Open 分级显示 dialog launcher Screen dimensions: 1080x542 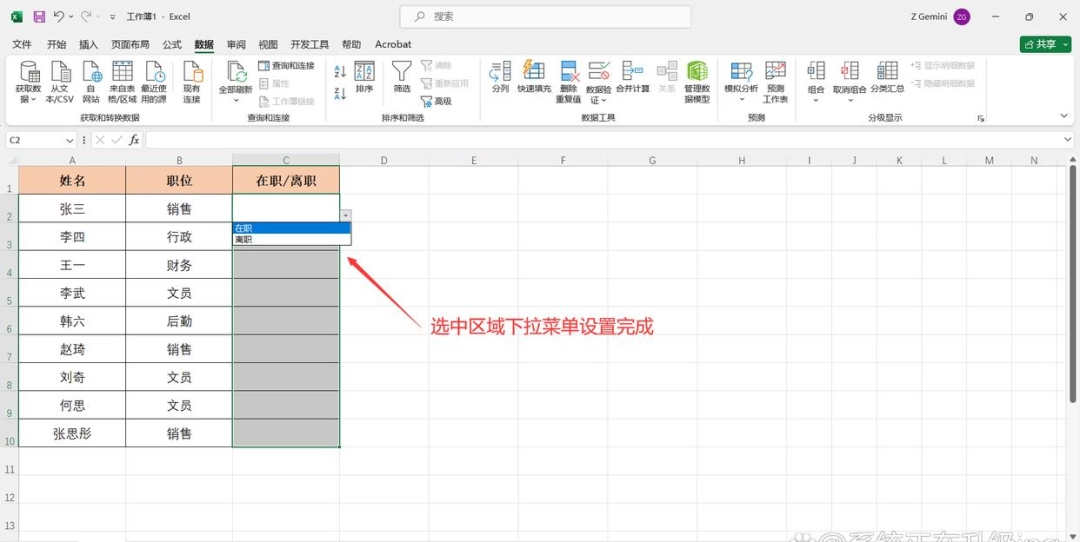pyautogui.click(x=981, y=118)
